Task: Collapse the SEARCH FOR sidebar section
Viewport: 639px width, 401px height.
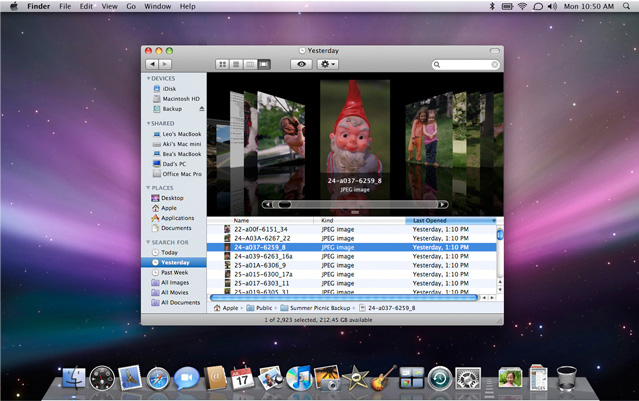Action: click(x=148, y=242)
